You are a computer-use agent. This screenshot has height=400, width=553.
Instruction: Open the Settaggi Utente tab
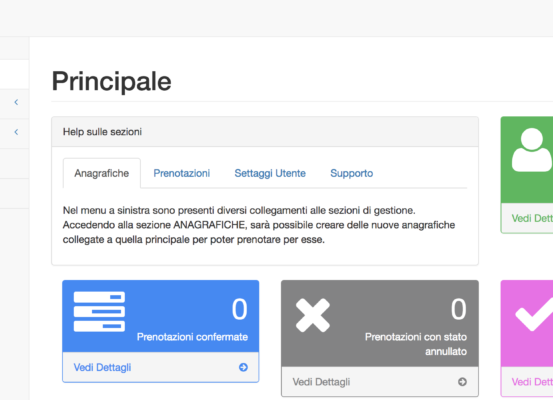[x=270, y=173]
